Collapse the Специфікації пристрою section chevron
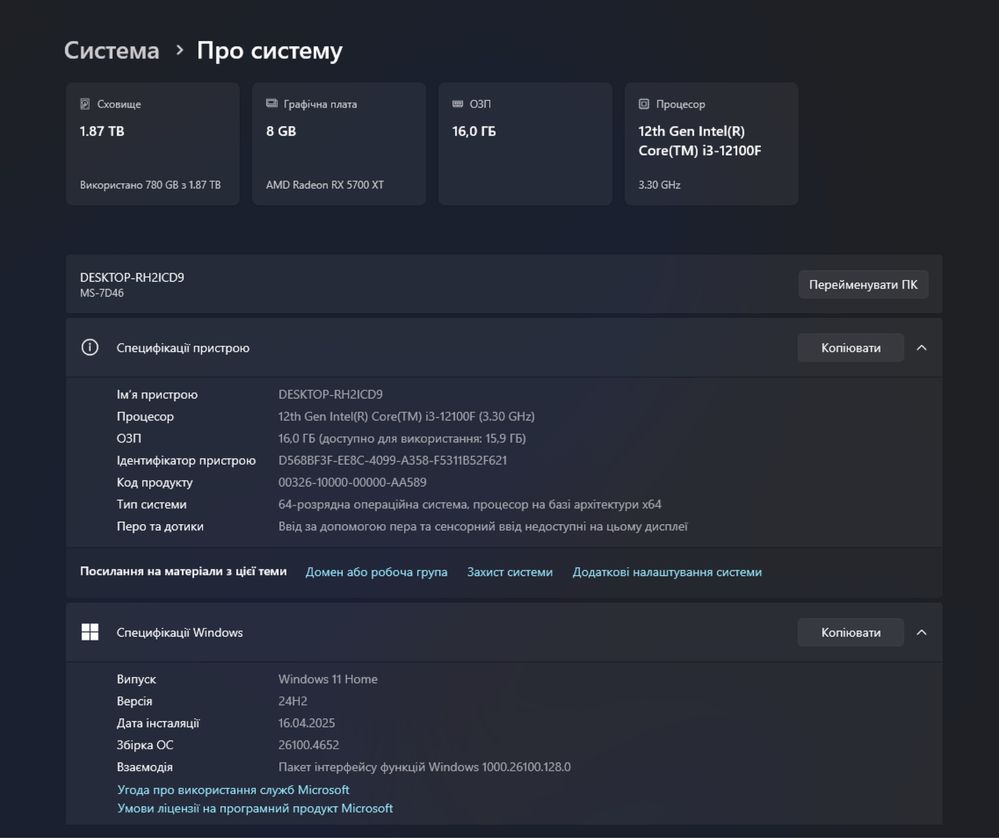The width and height of the screenshot is (999, 838). [x=921, y=348]
